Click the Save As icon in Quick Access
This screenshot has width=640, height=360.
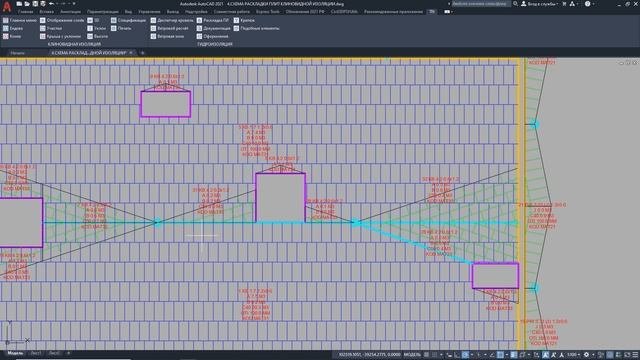[x=43, y=4]
